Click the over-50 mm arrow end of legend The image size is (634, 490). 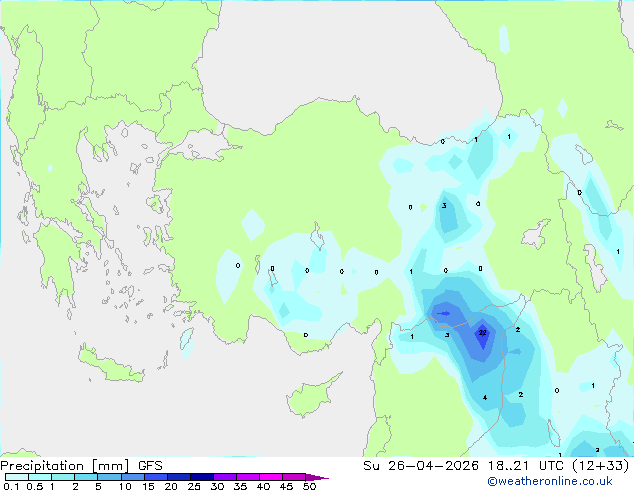(317, 477)
